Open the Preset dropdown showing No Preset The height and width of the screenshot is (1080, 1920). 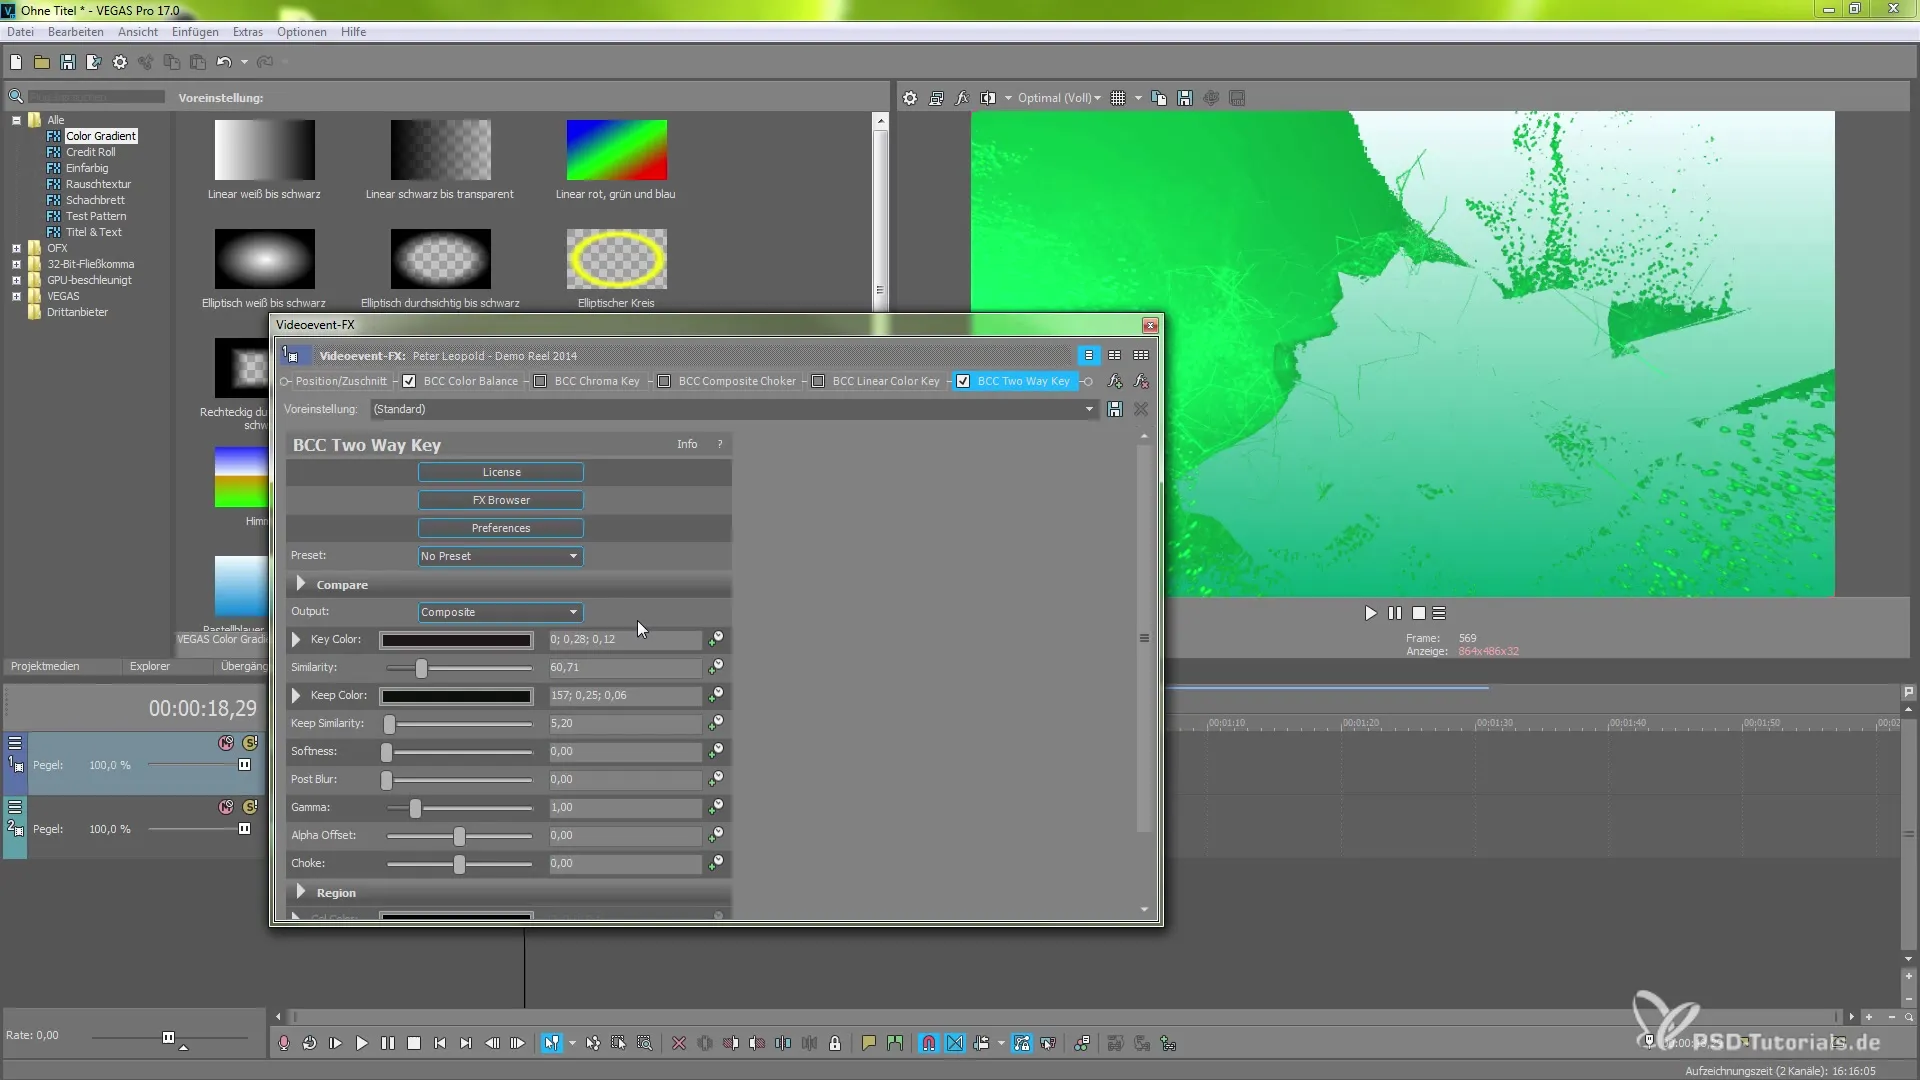point(500,556)
